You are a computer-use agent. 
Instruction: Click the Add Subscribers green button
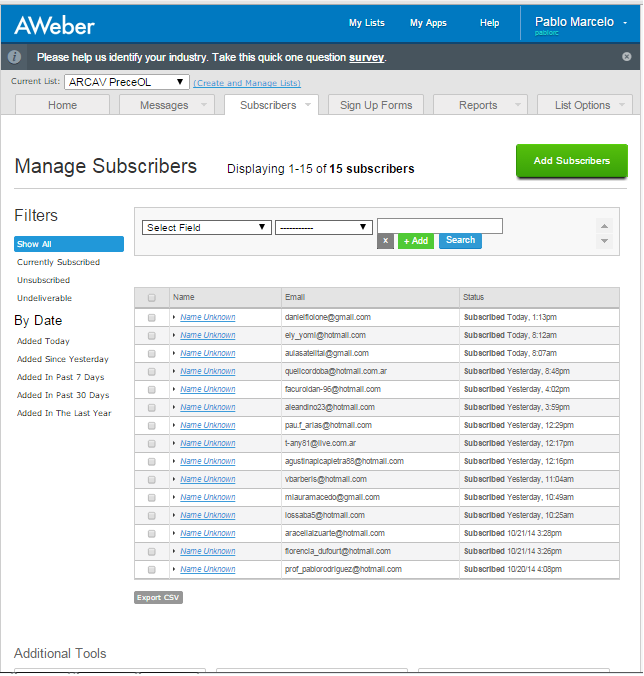[572, 161]
